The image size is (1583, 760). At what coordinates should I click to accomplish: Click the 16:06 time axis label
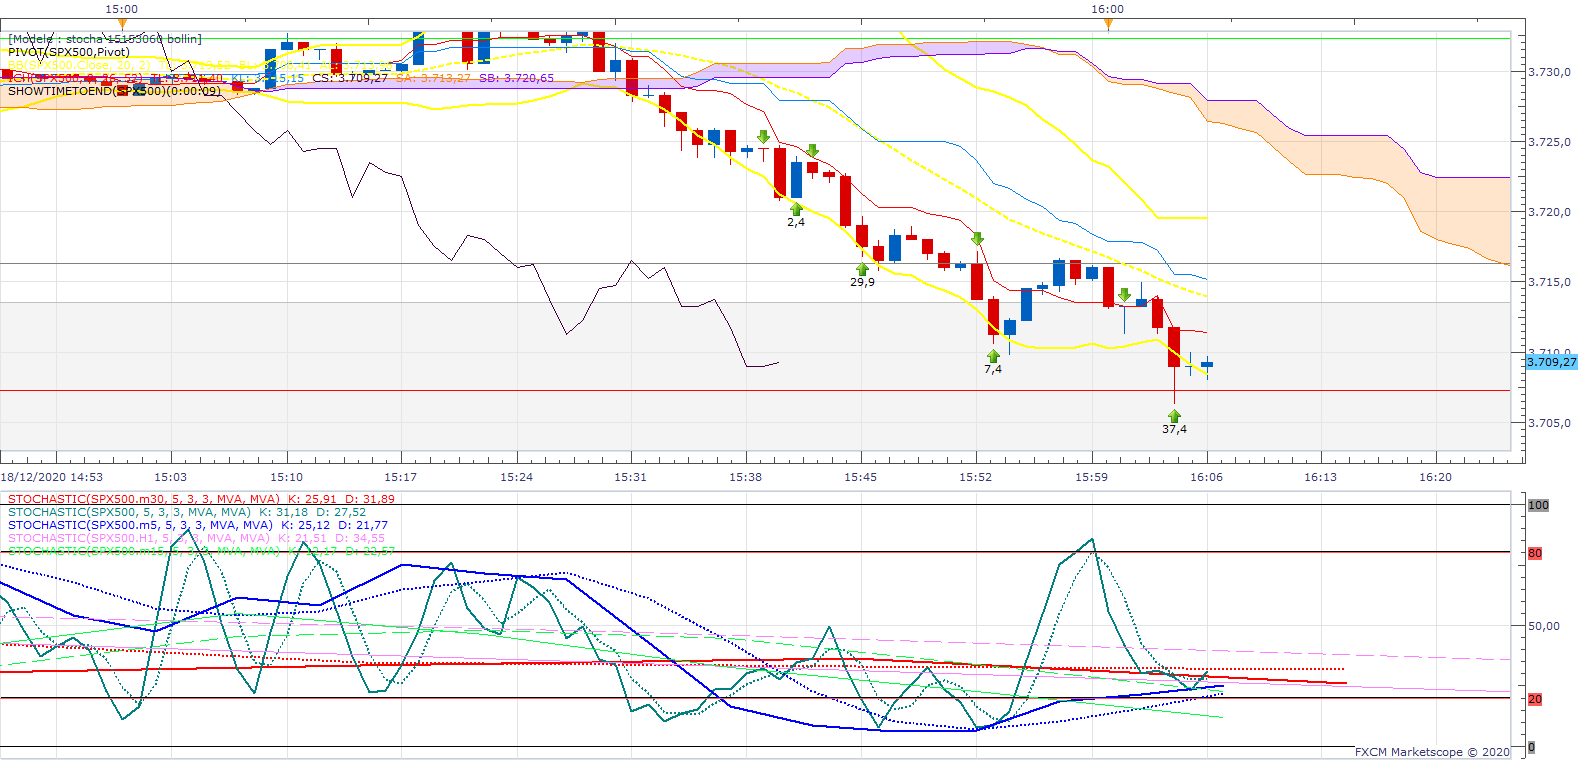[x=1206, y=477]
